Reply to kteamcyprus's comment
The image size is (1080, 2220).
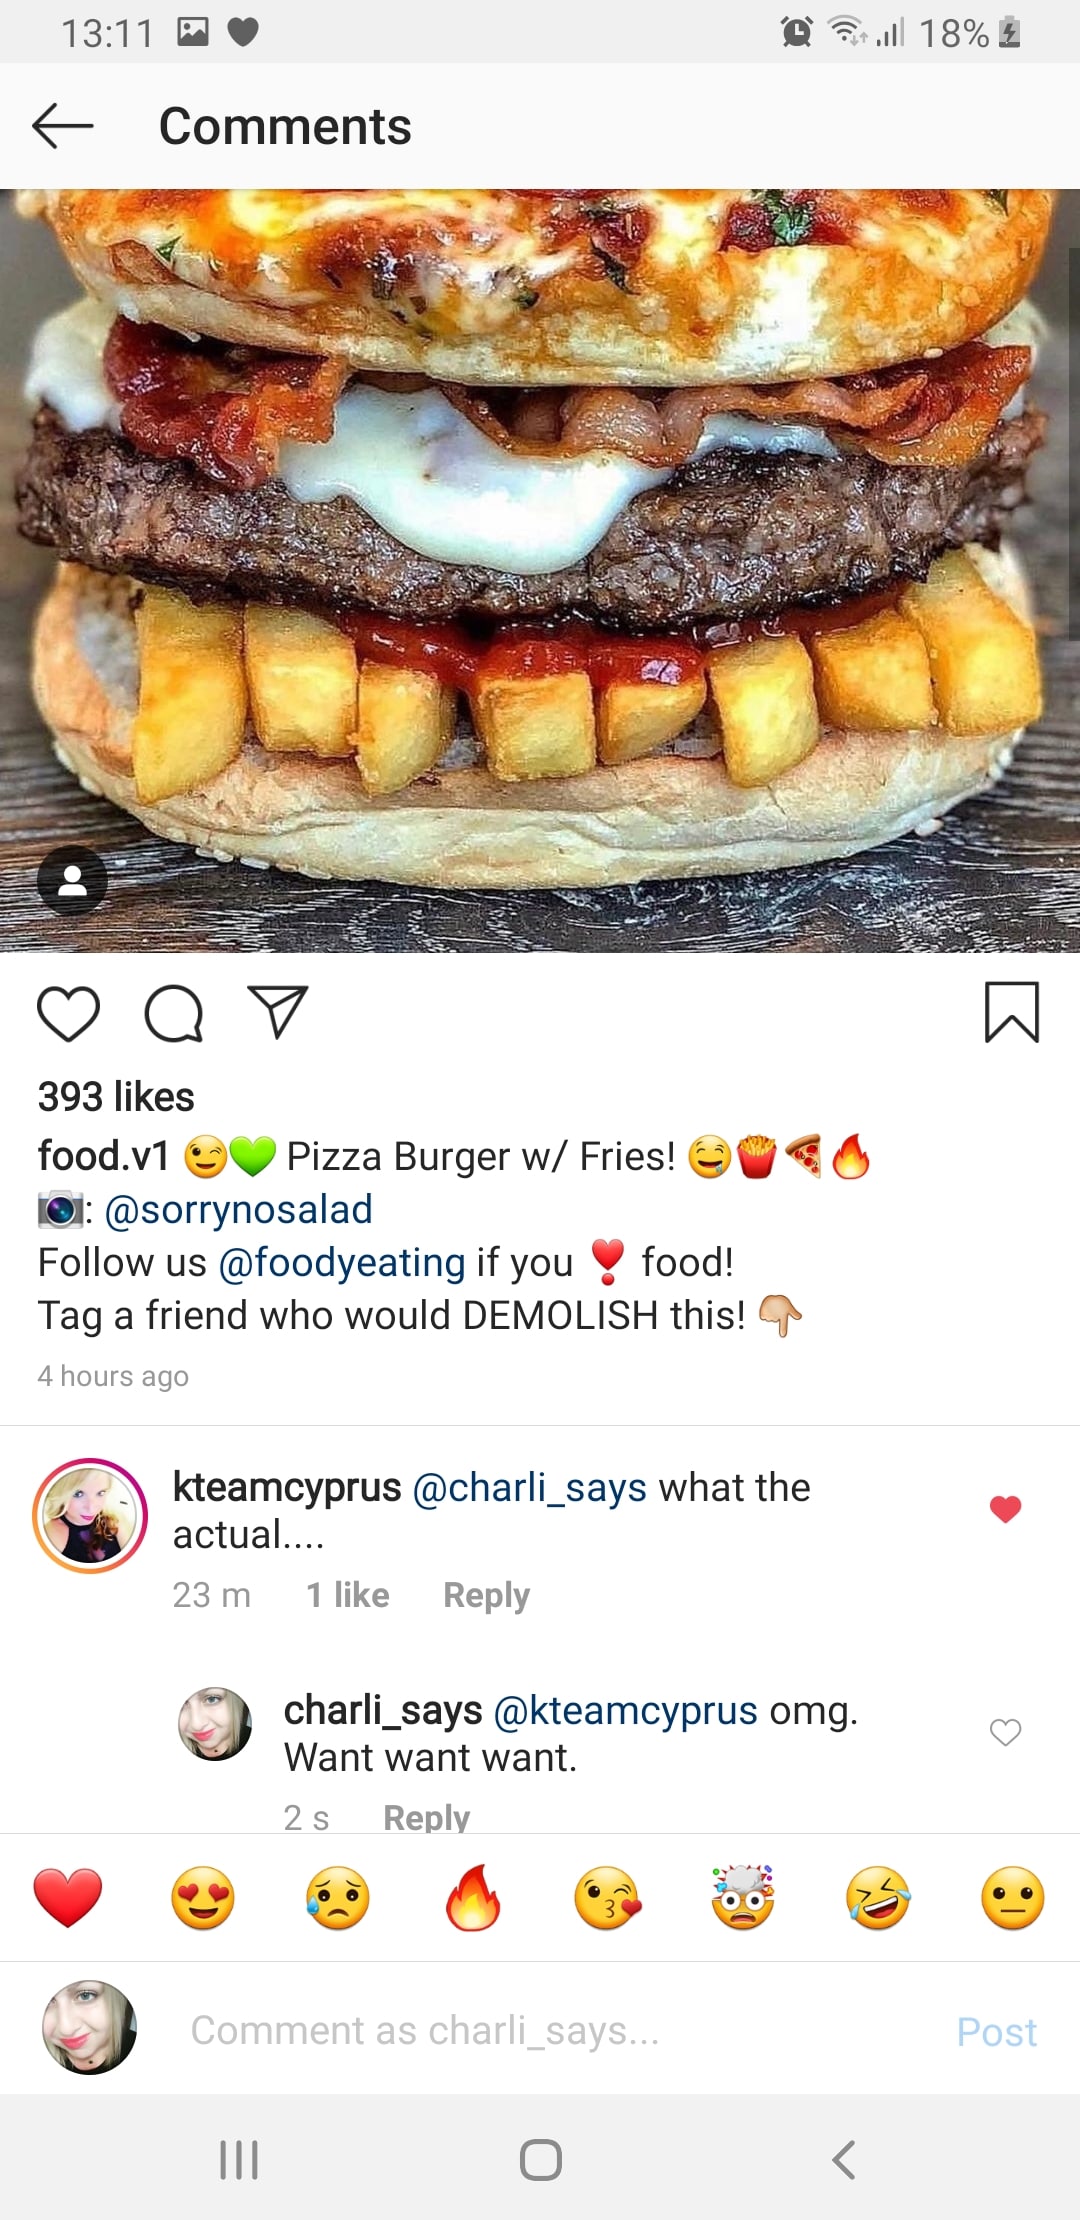pos(486,1595)
